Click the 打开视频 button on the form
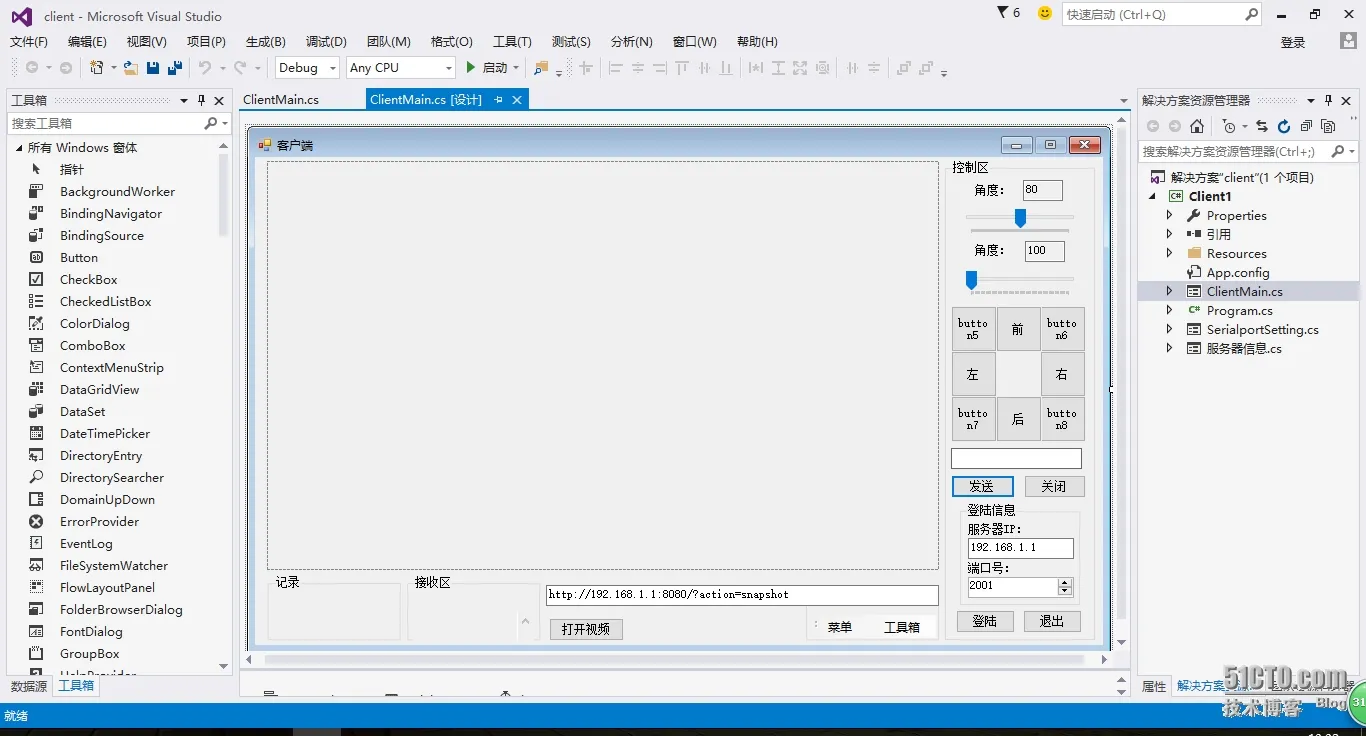 (x=586, y=629)
